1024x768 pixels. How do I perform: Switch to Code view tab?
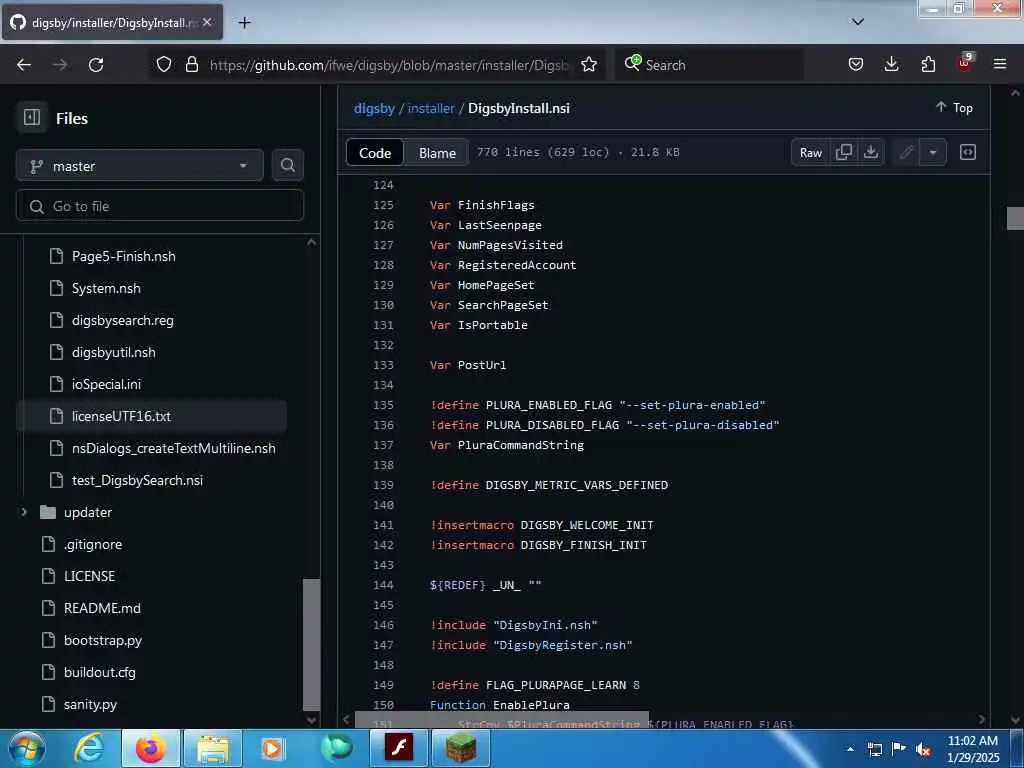375,153
